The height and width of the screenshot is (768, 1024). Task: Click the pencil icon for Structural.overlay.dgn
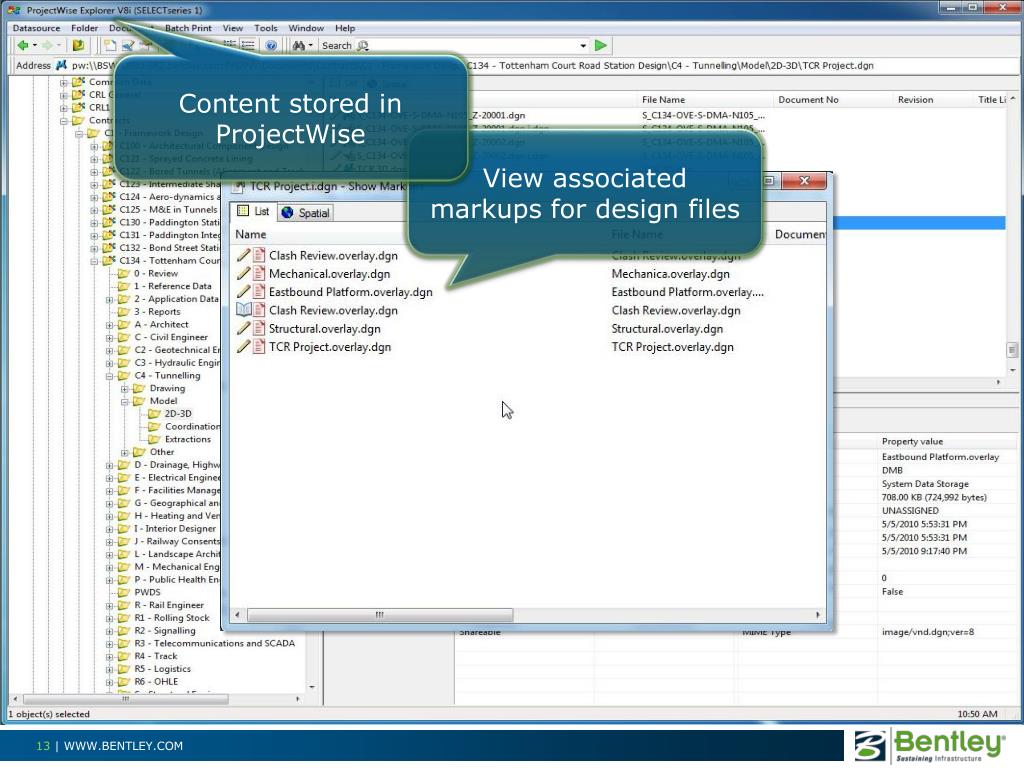tap(243, 328)
